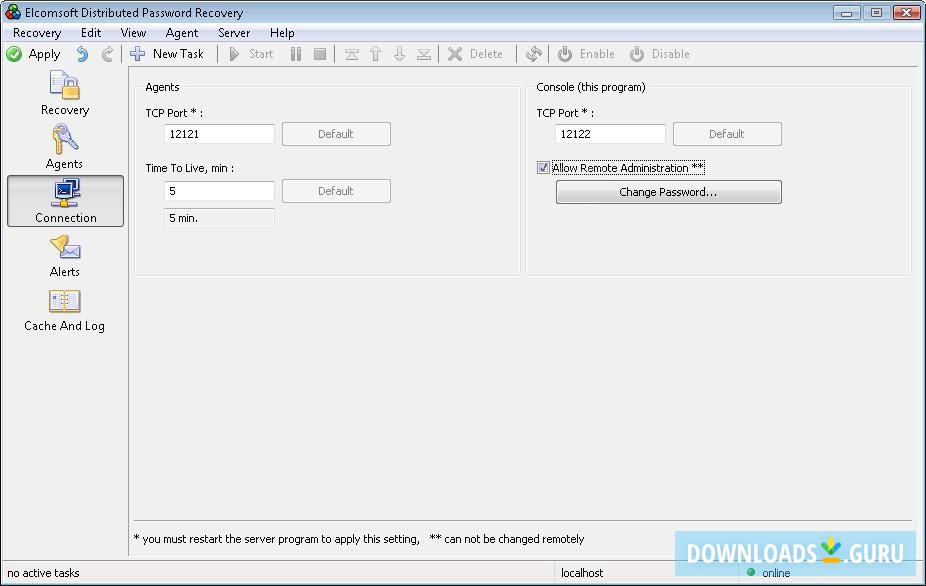Image resolution: width=926 pixels, height=586 pixels.
Task: Click the Refresh arrows toolbar icon
Action: [x=534, y=54]
